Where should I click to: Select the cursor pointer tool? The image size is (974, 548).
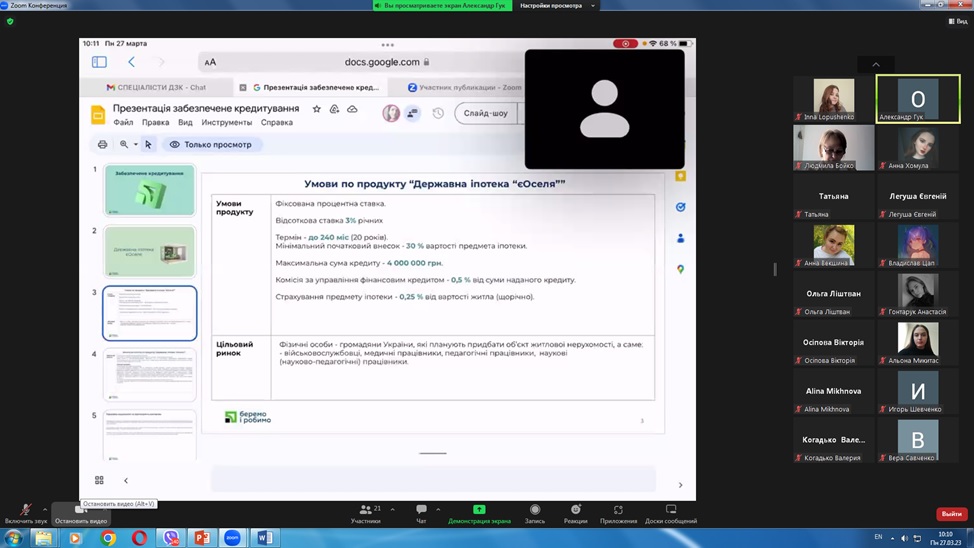148,144
